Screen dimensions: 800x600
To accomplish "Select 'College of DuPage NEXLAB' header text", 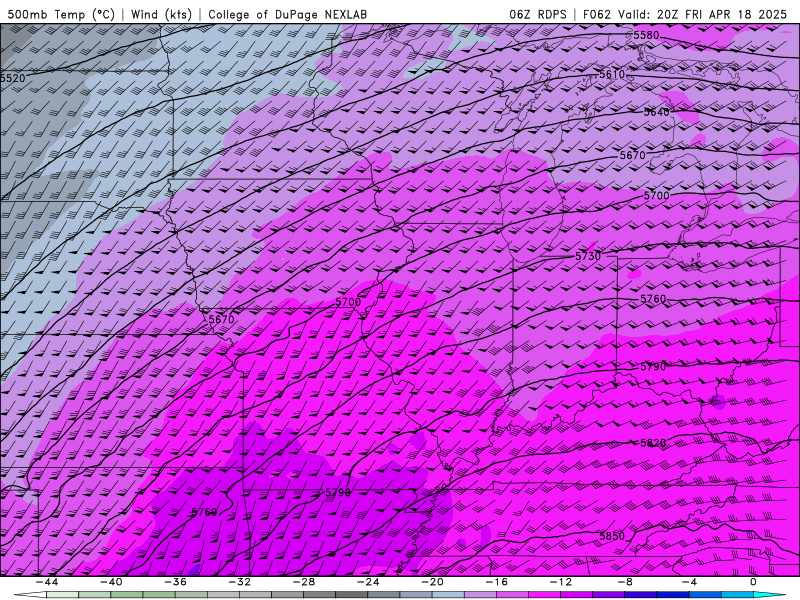I will [x=287, y=14].
